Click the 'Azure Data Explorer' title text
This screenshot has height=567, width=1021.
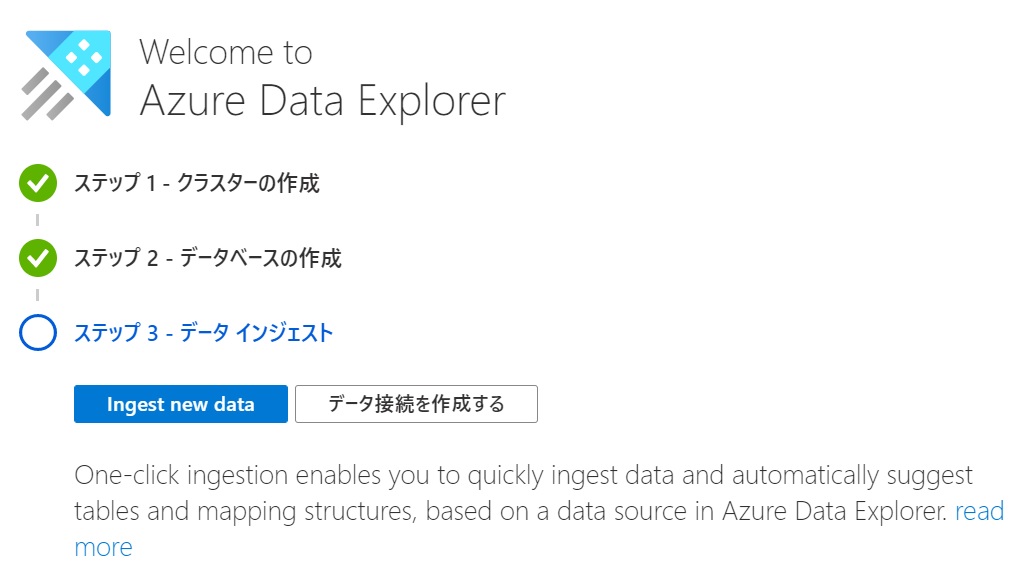pos(323,101)
